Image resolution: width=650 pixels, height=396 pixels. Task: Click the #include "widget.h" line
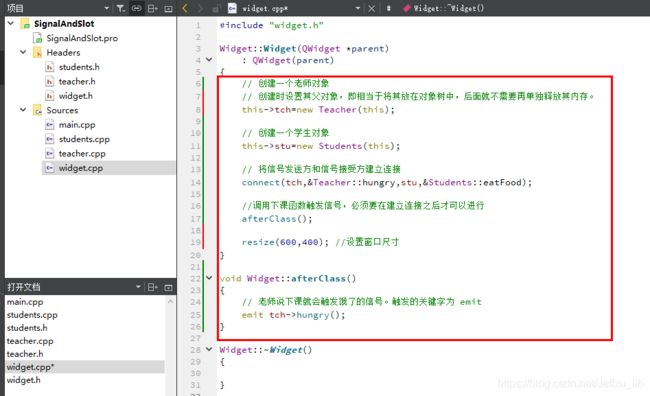tap(272, 25)
